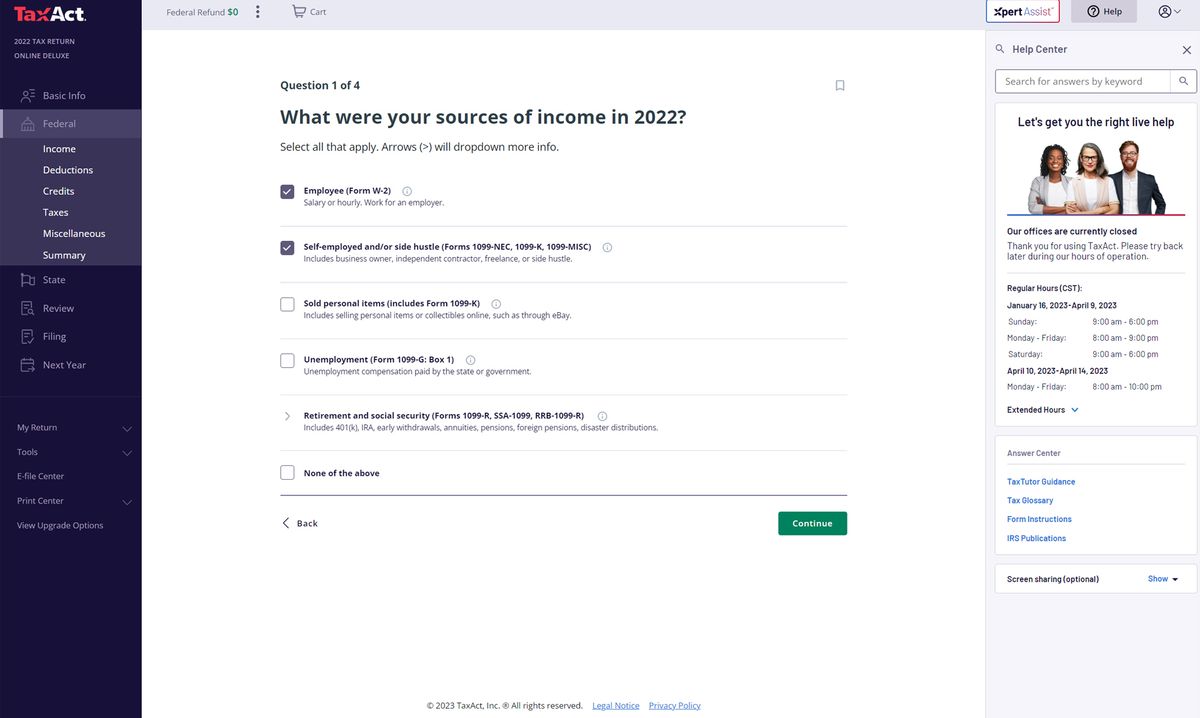The width and height of the screenshot is (1200, 718).
Task: Uncheck Employee (Form W-2)
Action: tap(287, 190)
